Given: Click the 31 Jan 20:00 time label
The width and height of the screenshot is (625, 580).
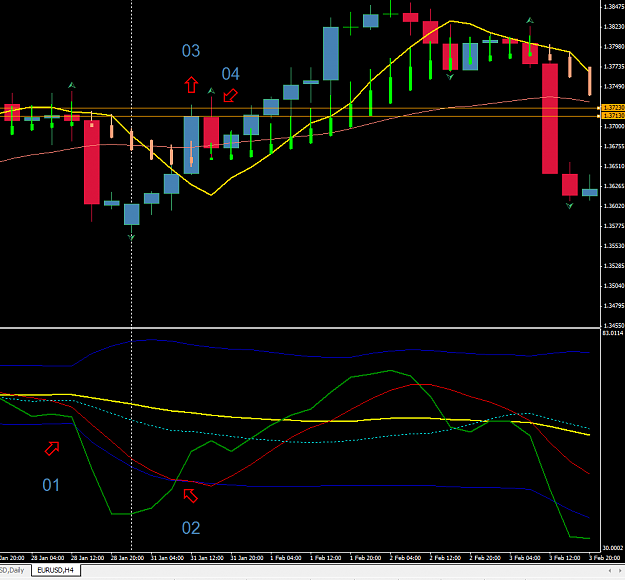Looking at the screenshot, I should [x=247, y=558].
